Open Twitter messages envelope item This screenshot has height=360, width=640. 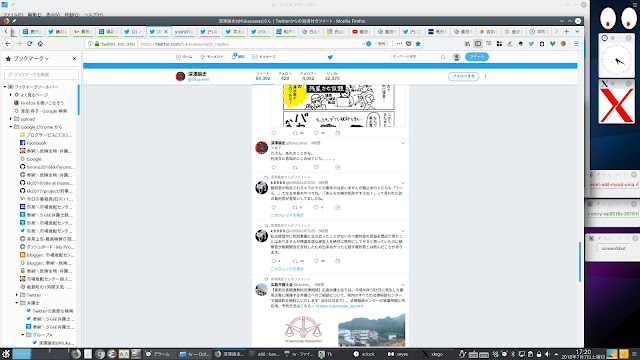click(264, 57)
